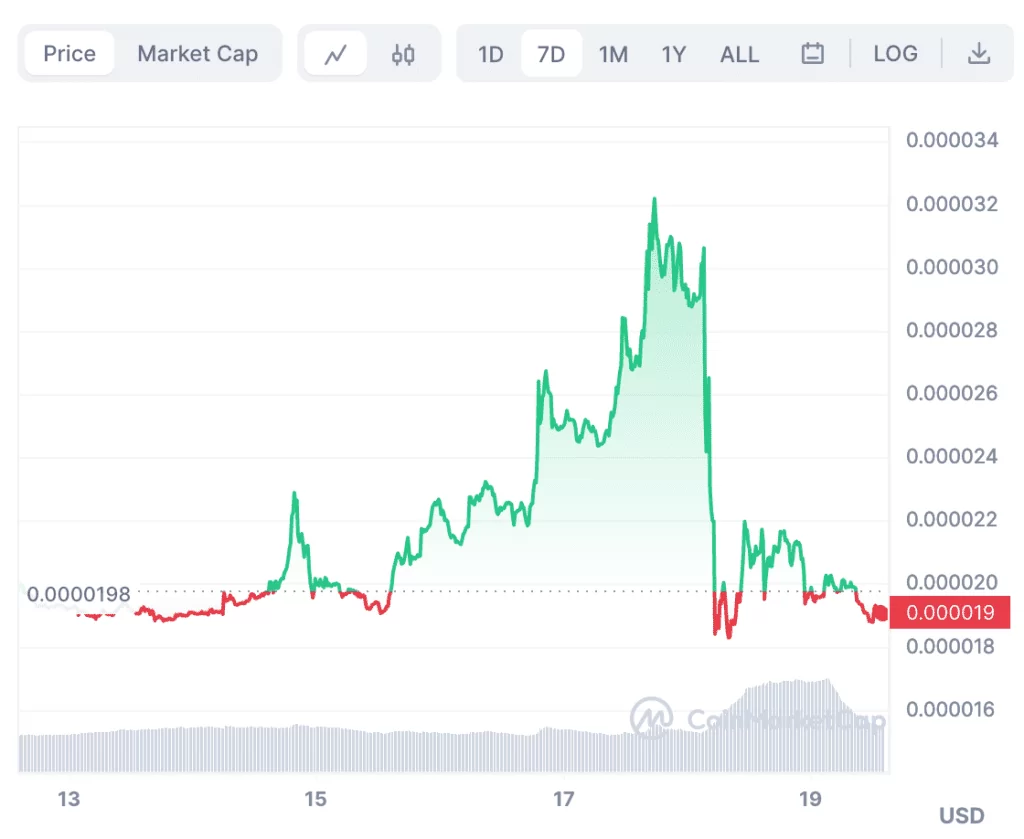1024x839 pixels.
Task: Switch to line chart view
Action: coord(335,54)
